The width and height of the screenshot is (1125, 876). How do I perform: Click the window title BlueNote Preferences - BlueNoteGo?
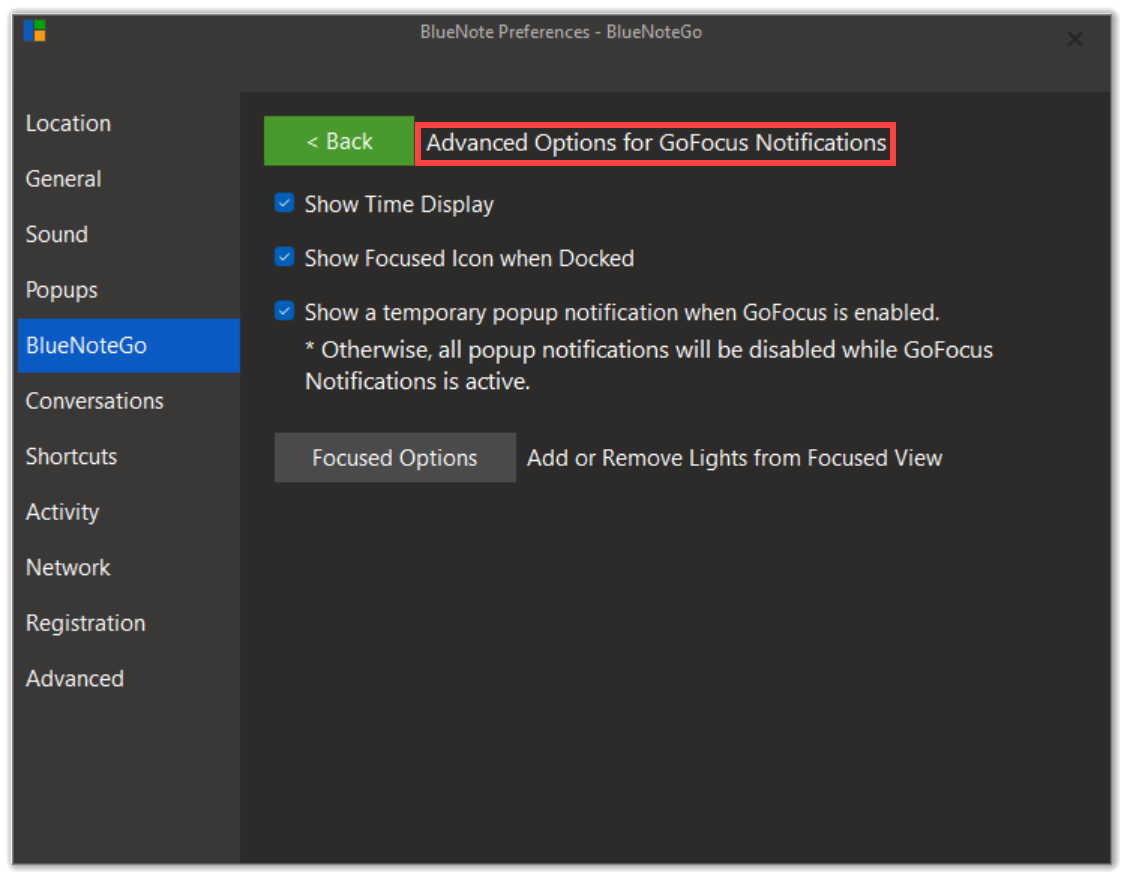[560, 32]
